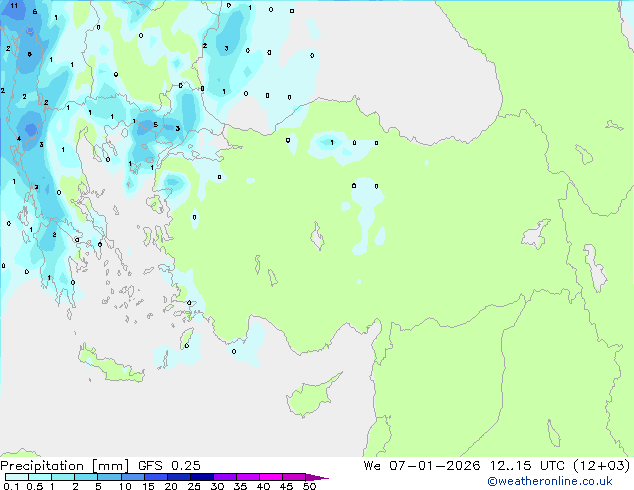Click the map value "11" in top-left corner
Image resolution: width=634 pixels, height=490 pixels.
tap(14, 6)
